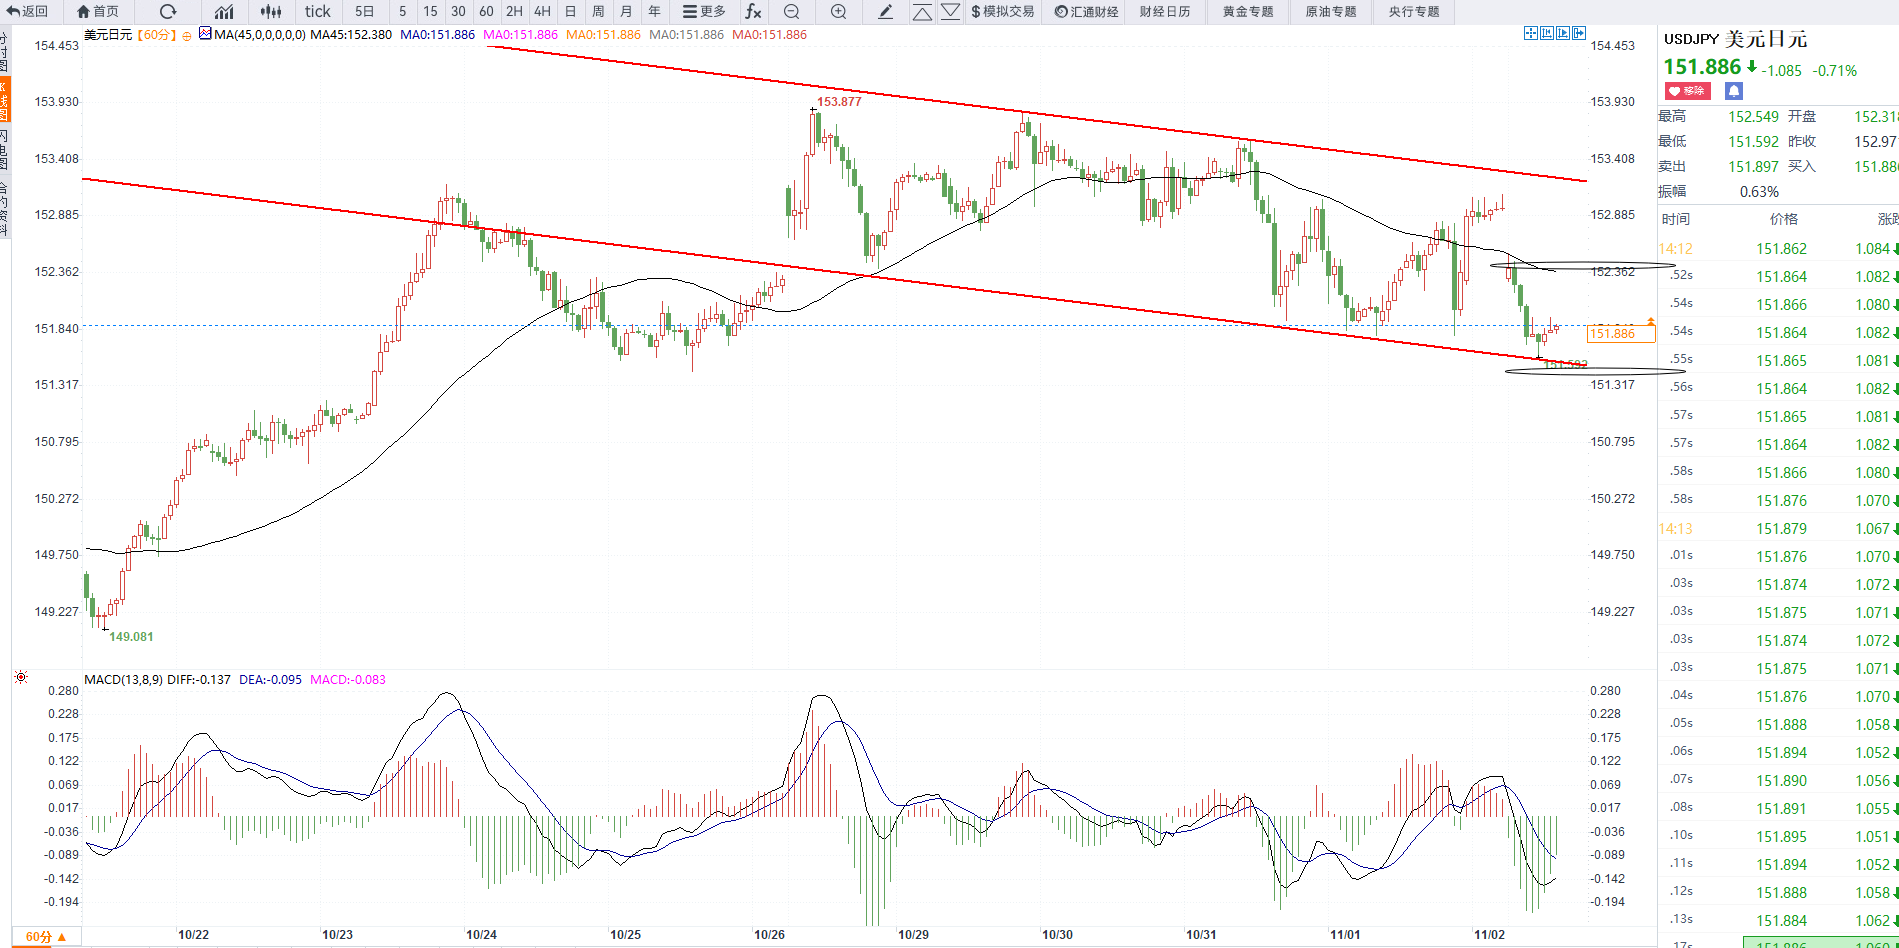Switch to 闪电图 side tab
The height and width of the screenshot is (948, 1899).
[x=4, y=150]
